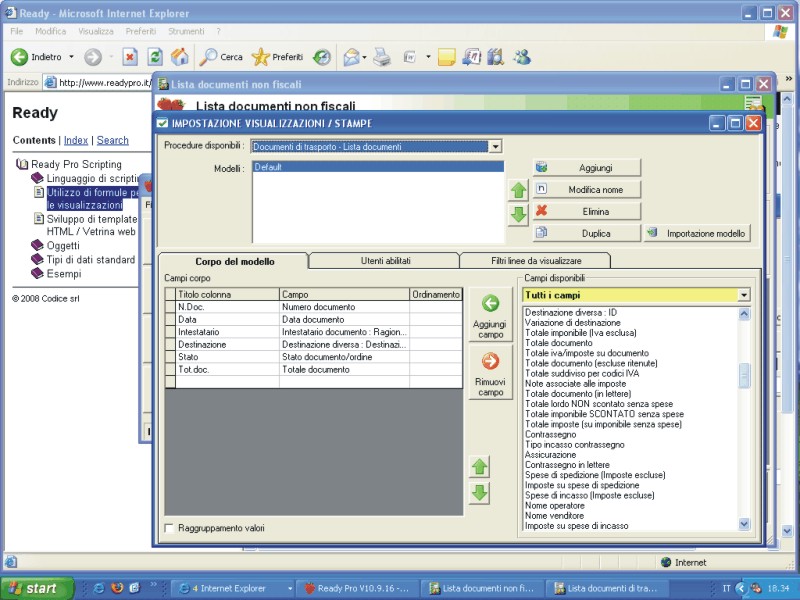800x600 pixels.
Task: Click the Importazione modello button
Action: click(x=696, y=233)
